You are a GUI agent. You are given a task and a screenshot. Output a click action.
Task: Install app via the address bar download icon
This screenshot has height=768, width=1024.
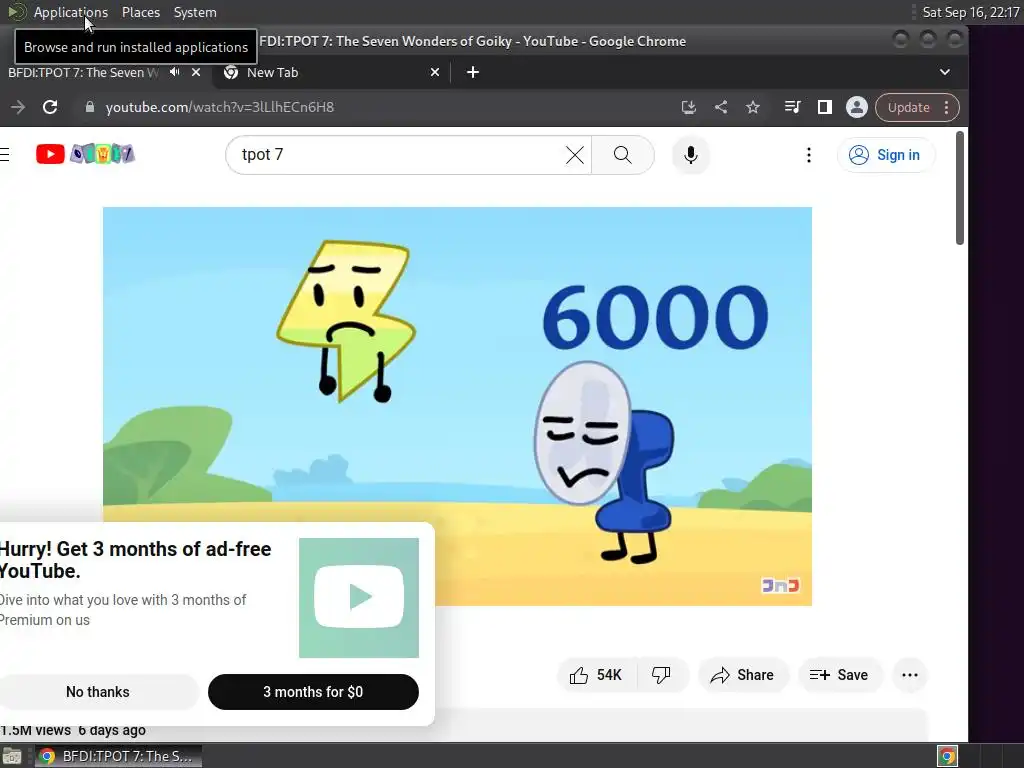(688, 107)
